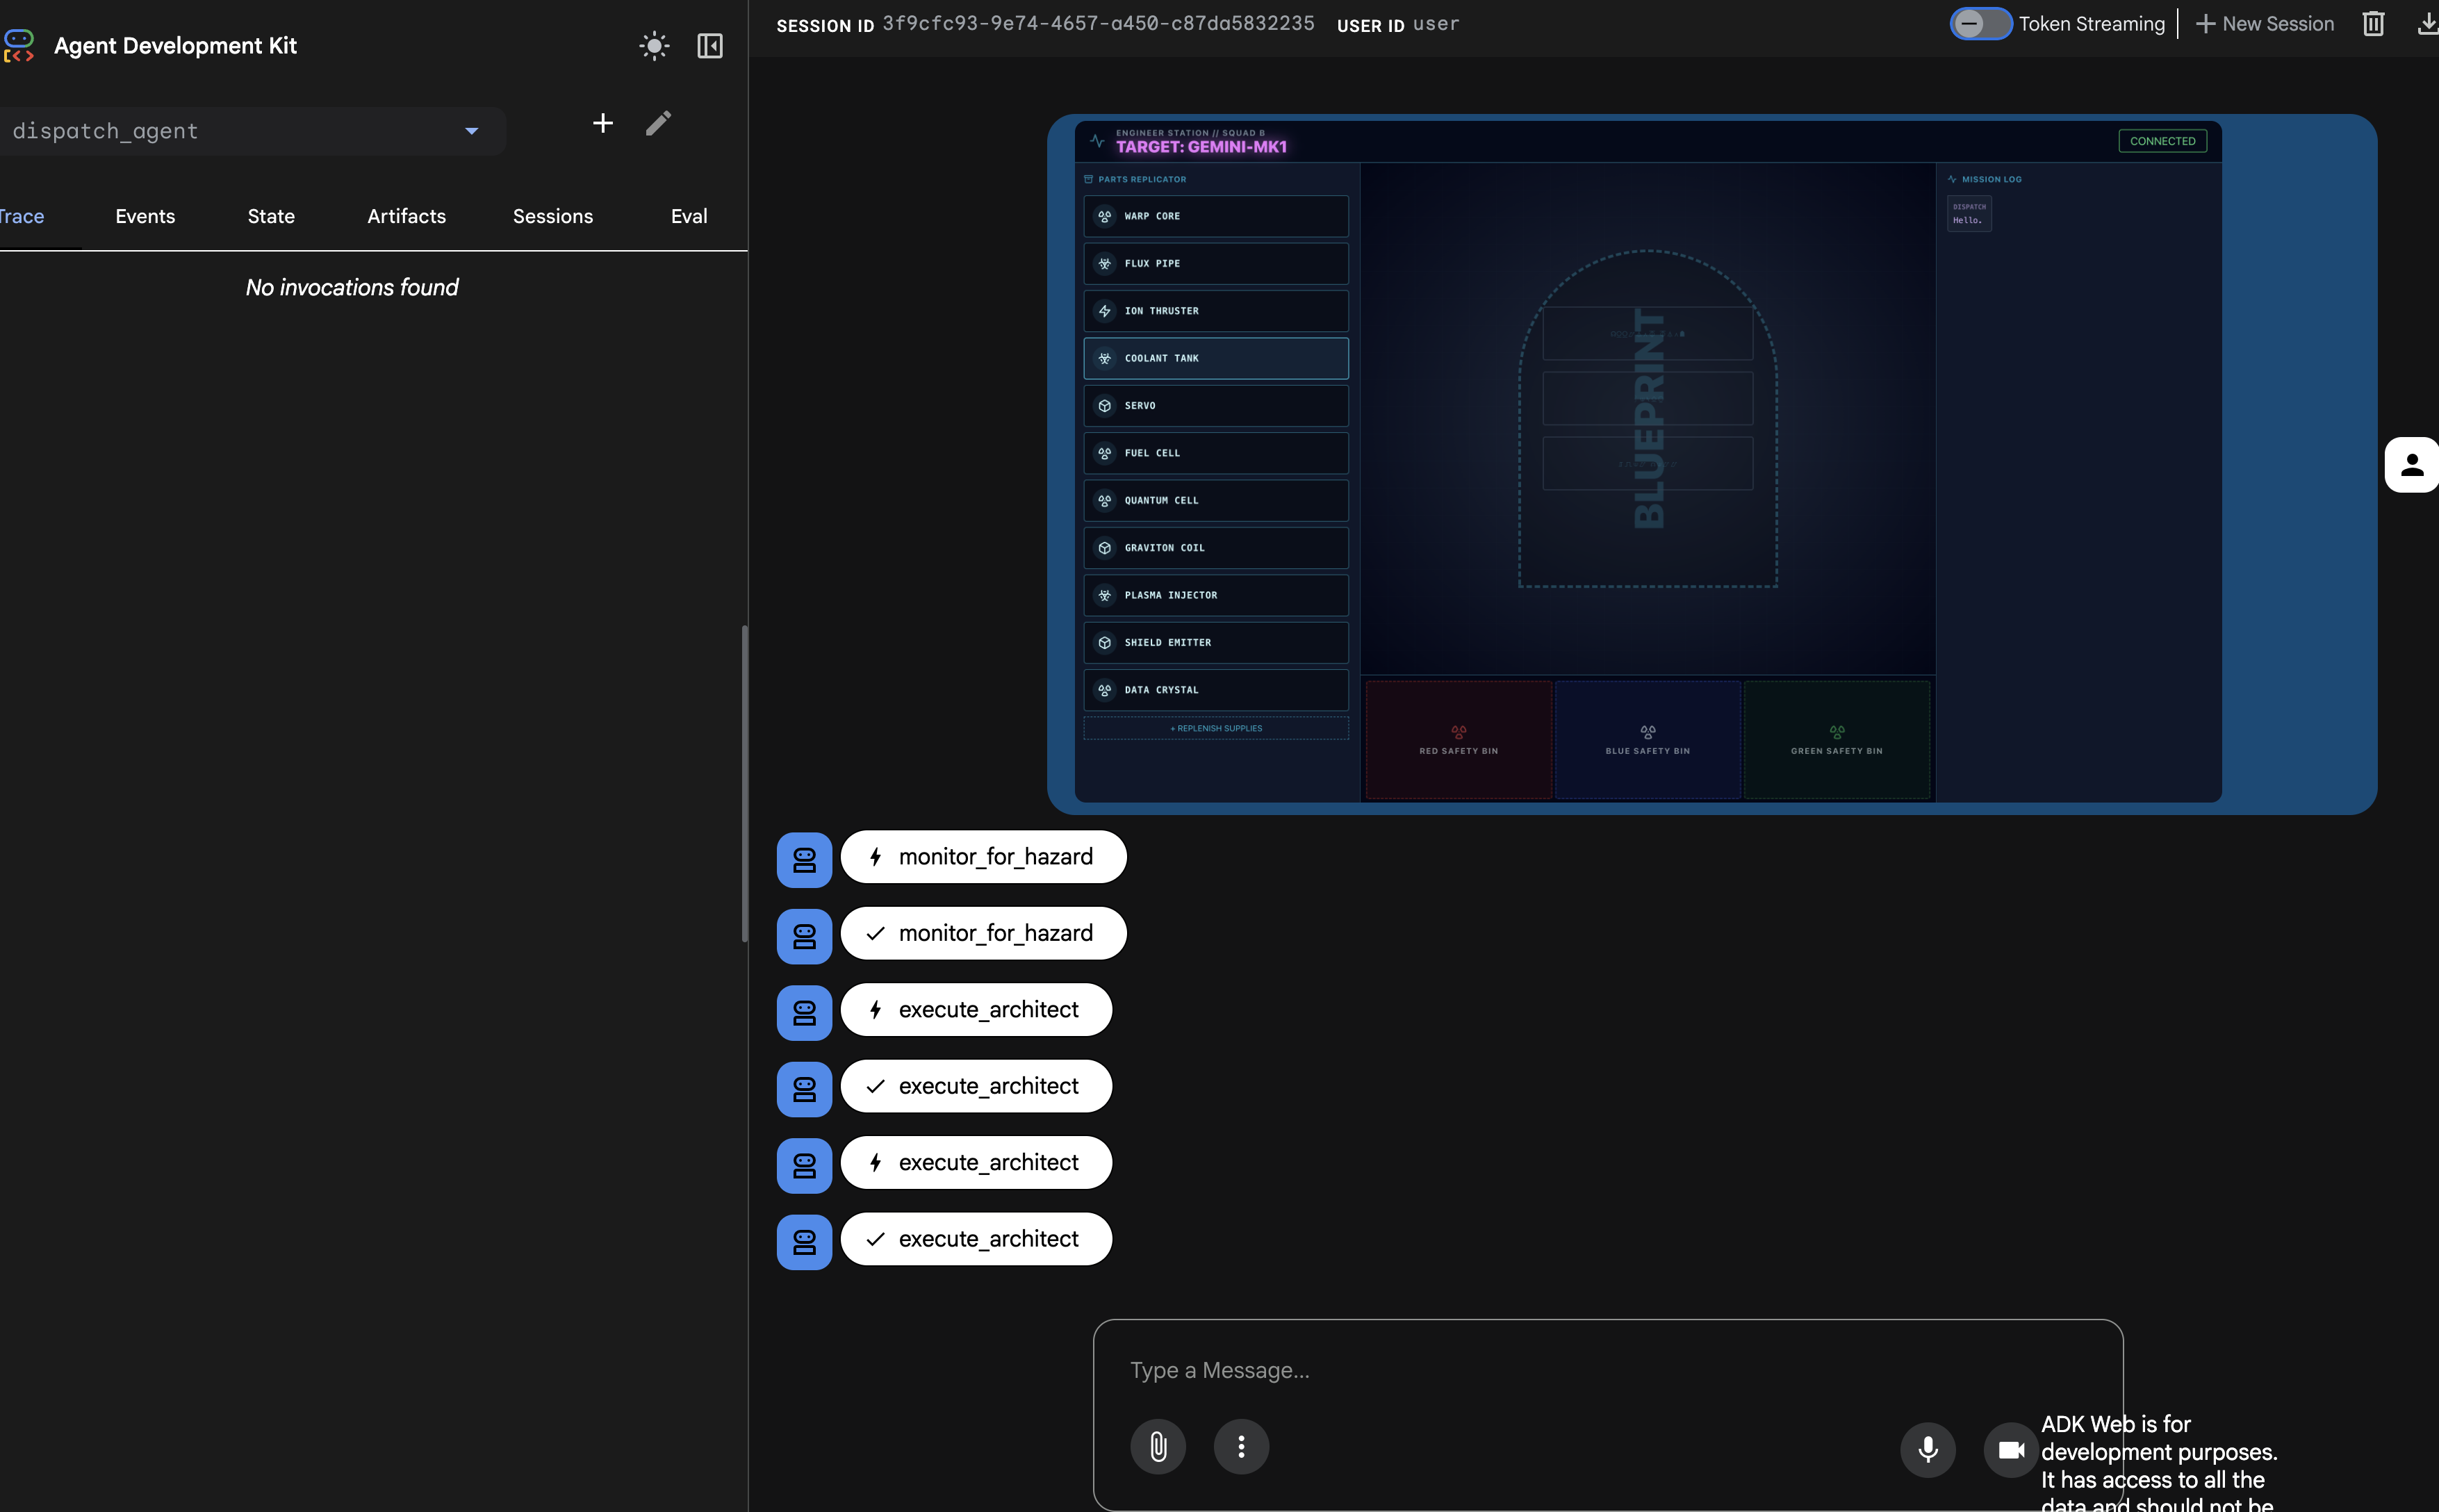Click the download session icon
The width and height of the screenshot is (2439, 1512).
(2427, 24)
